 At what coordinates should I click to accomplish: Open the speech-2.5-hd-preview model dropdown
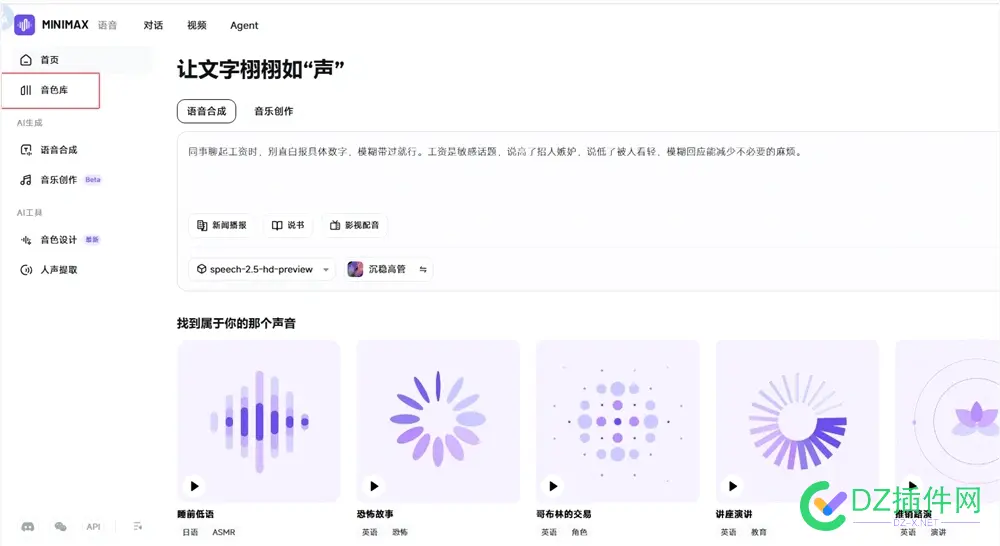(x=262, y=269)
